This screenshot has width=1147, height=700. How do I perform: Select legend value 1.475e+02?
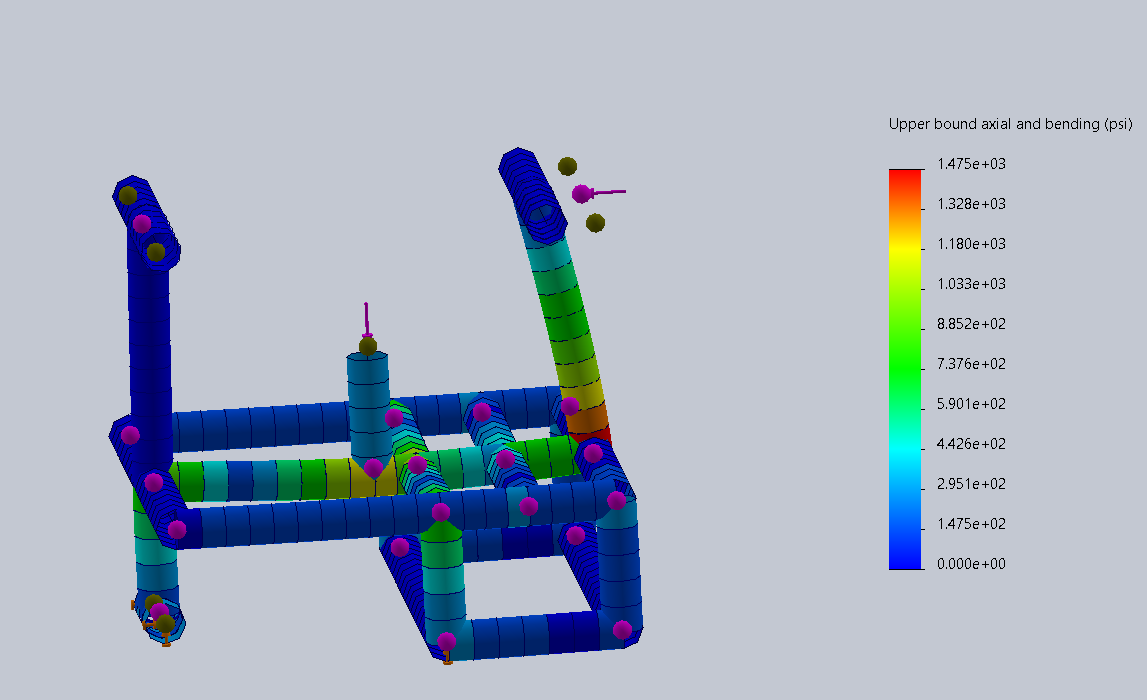[971, 524]
